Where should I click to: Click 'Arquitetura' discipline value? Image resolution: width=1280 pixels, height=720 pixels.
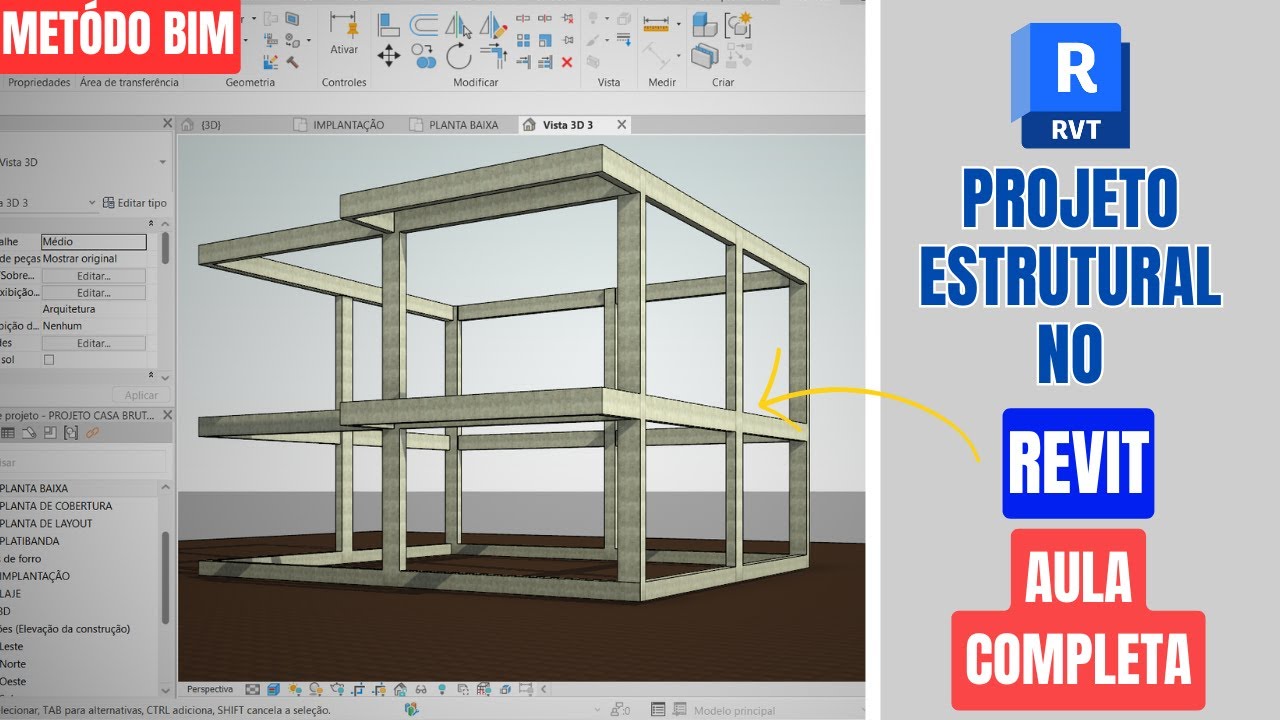[x=69, y=310]
